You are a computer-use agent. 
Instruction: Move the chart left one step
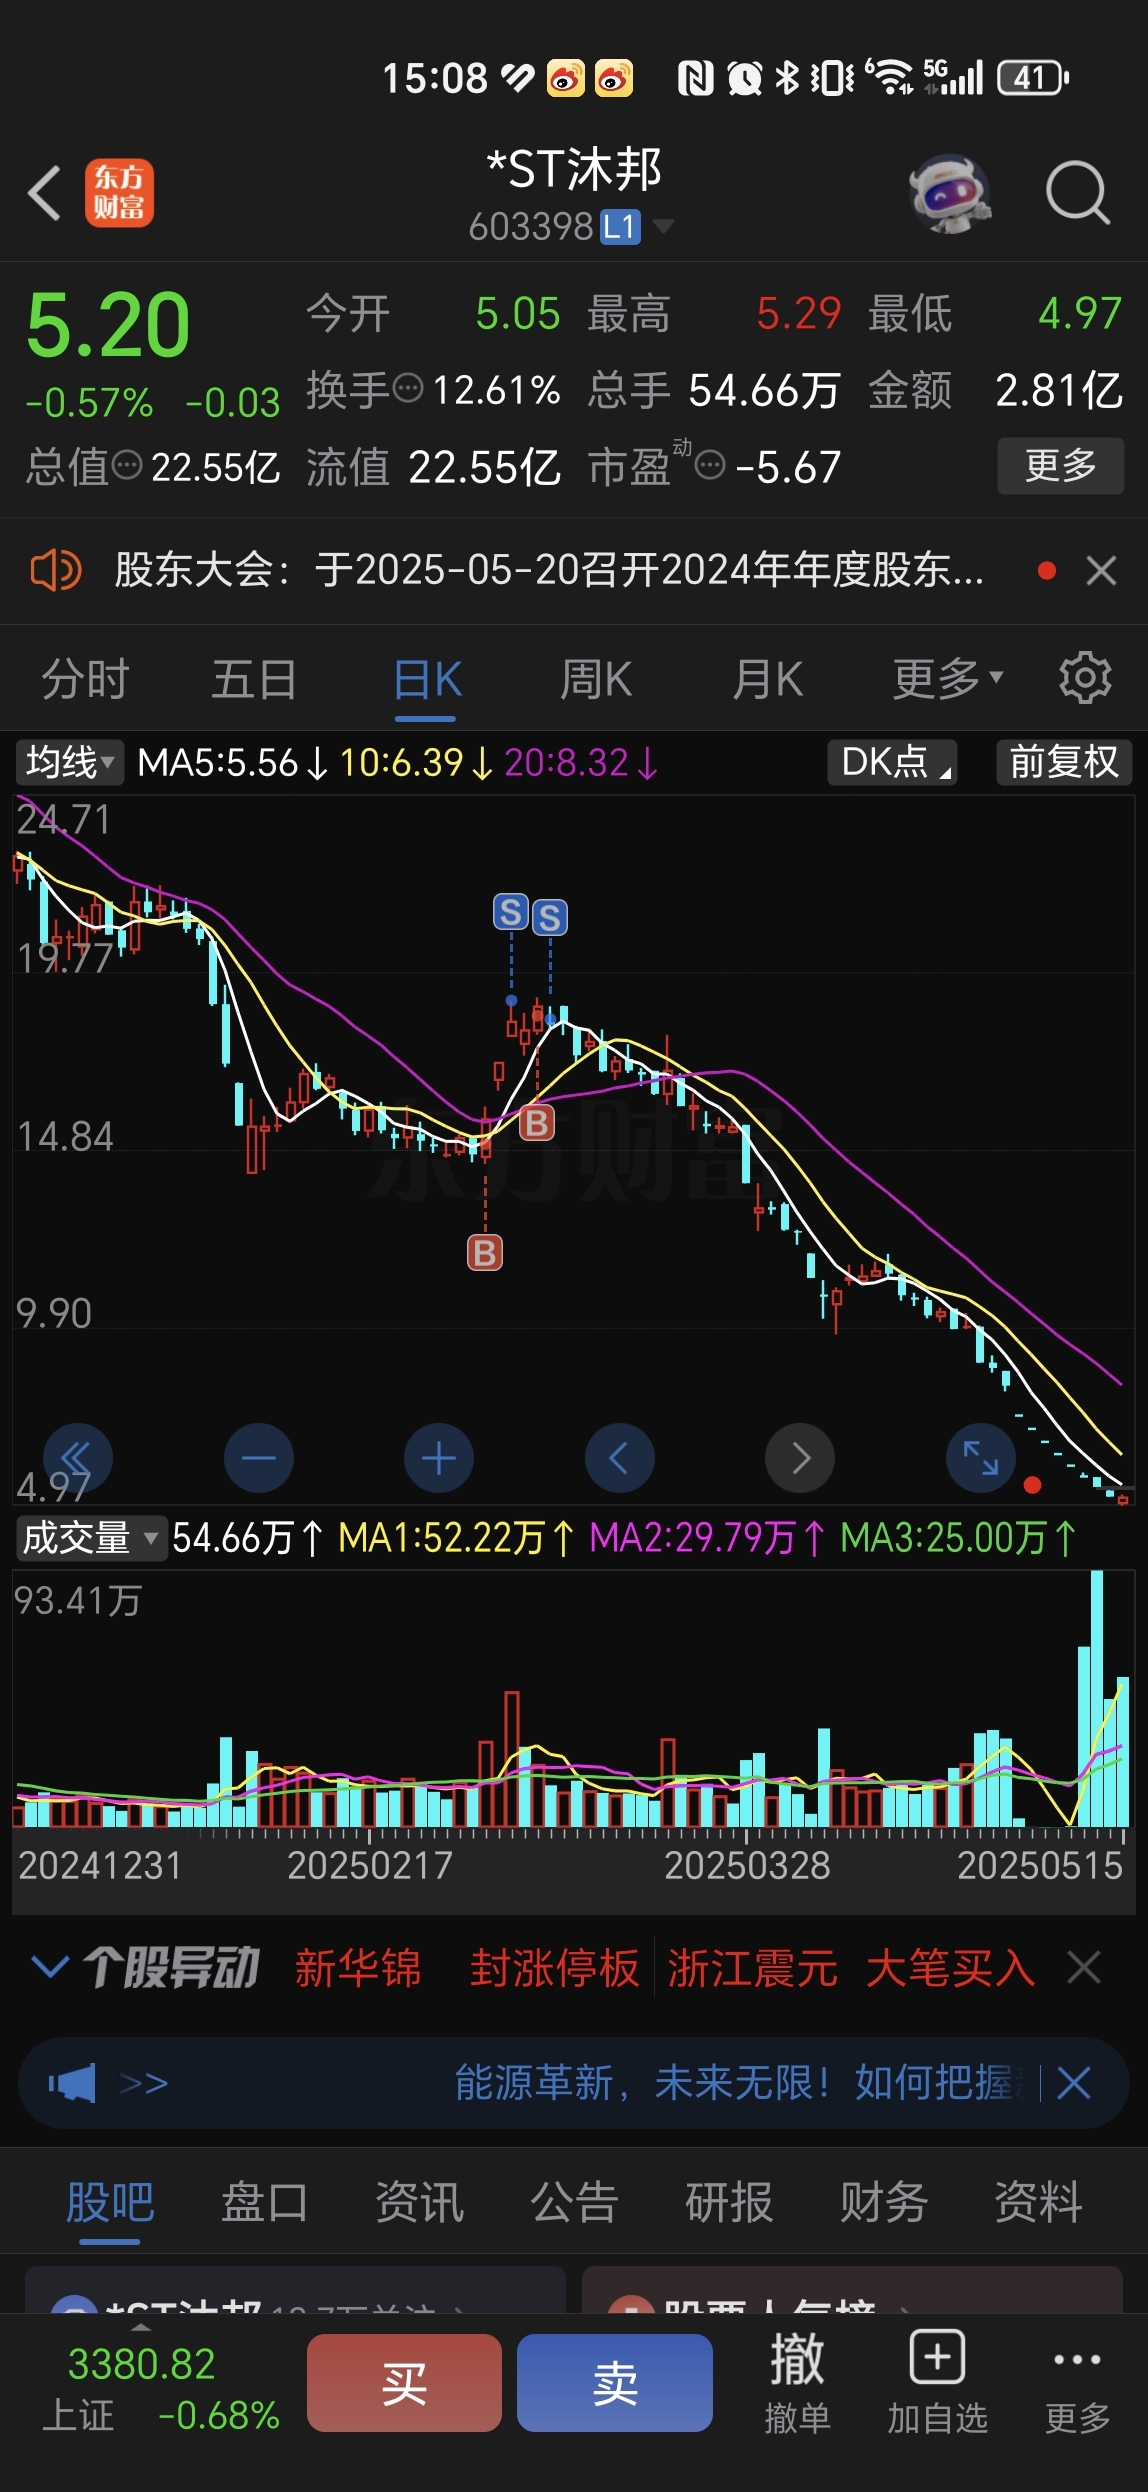(619, 1458)
